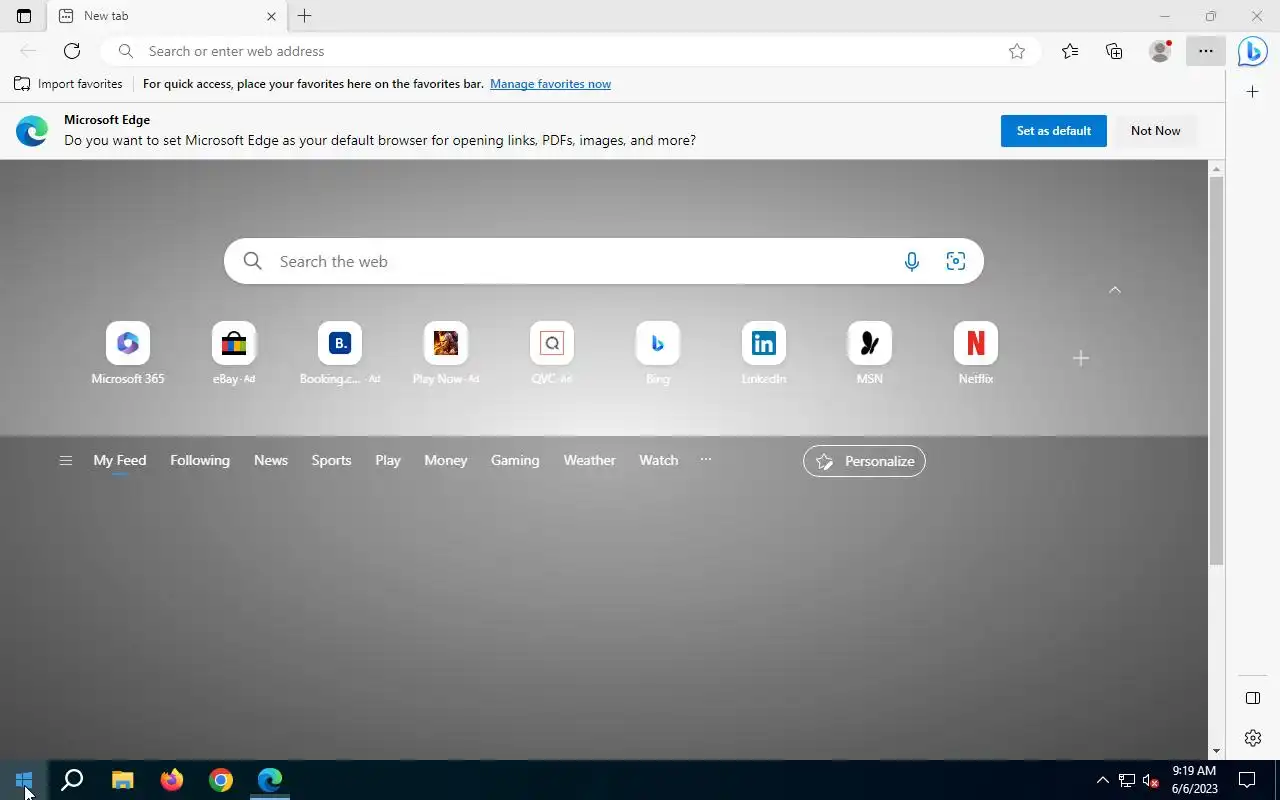The height and width of the screenshot is (800, 1280).
Task: Open the Play feed tab
Action: (x=388, y=460)
